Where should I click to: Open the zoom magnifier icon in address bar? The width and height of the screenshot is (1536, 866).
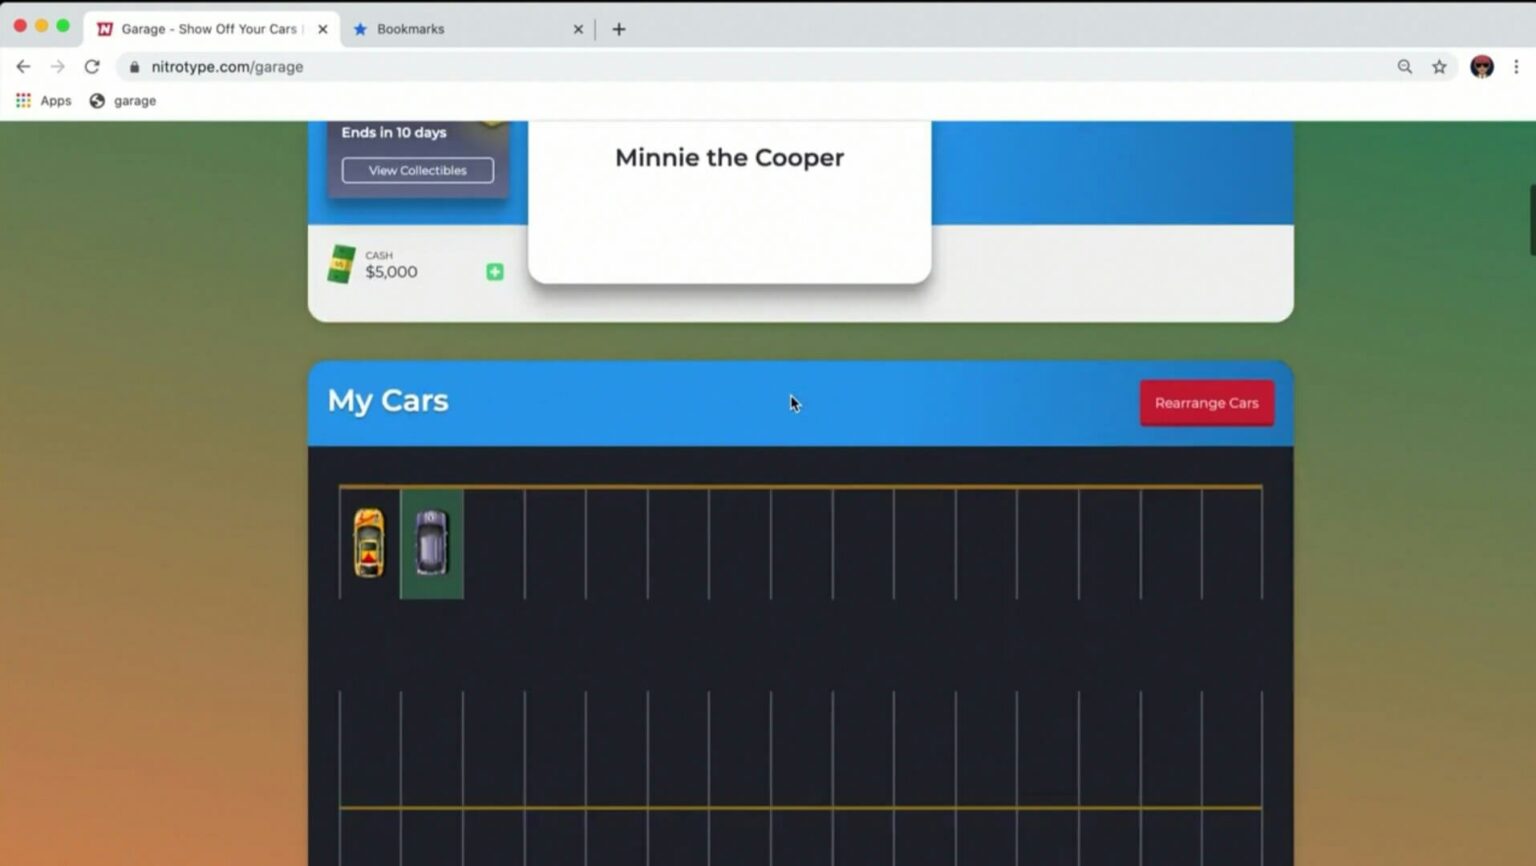click(x=1405, y=67)
